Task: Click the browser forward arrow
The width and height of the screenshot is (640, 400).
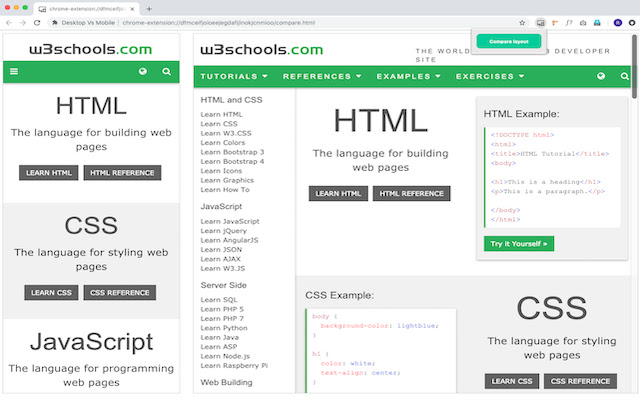Action: 23,23
